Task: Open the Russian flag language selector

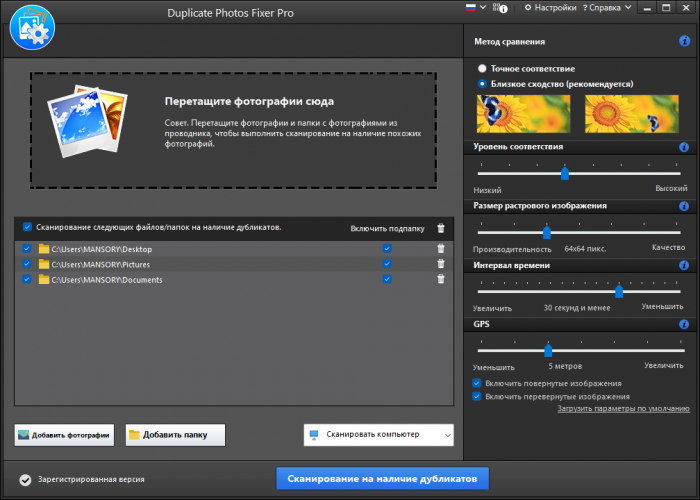Action: tap(476, 8)
